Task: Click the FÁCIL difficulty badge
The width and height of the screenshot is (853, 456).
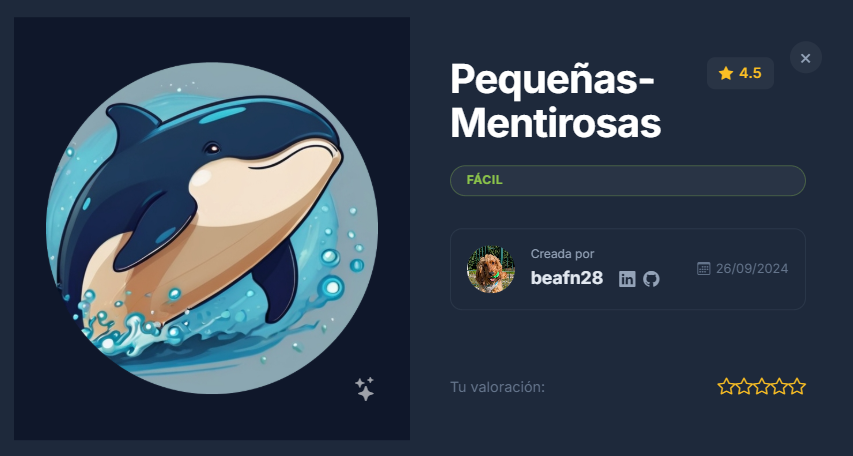Action: [627, 180]
